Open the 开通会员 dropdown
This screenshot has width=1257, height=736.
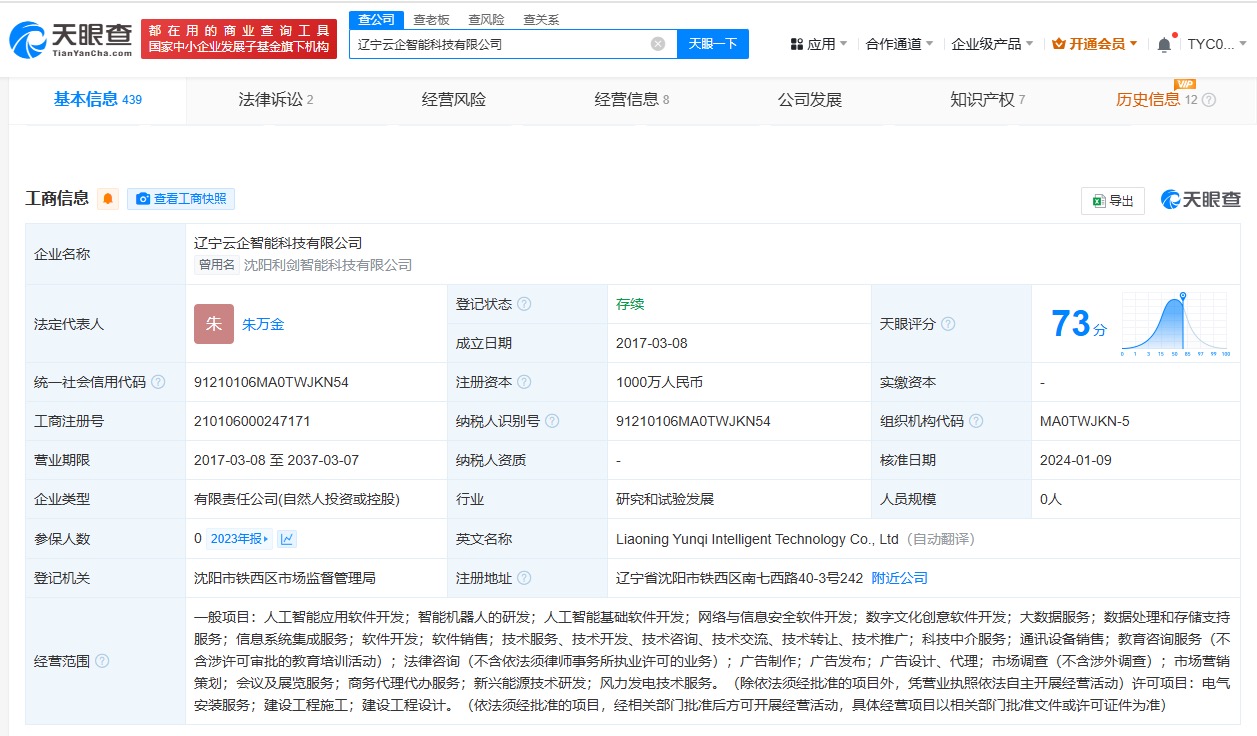[1095, 44]
